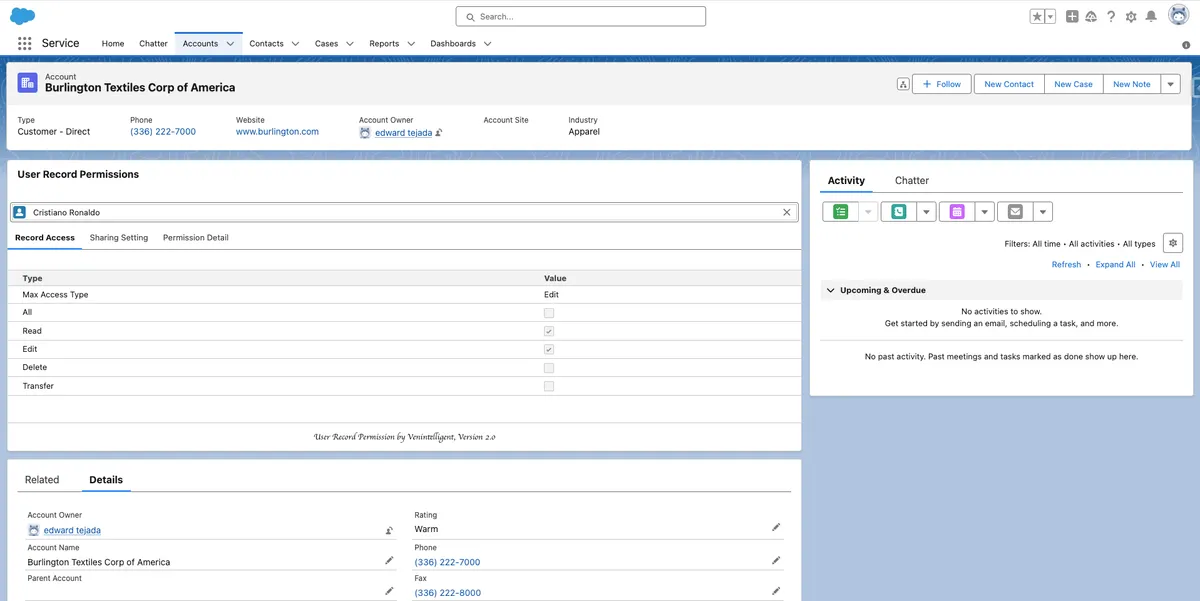1200x601 pixels.
Task: Click the change owner icon beside header Account Owner
Action: [439, 132]
